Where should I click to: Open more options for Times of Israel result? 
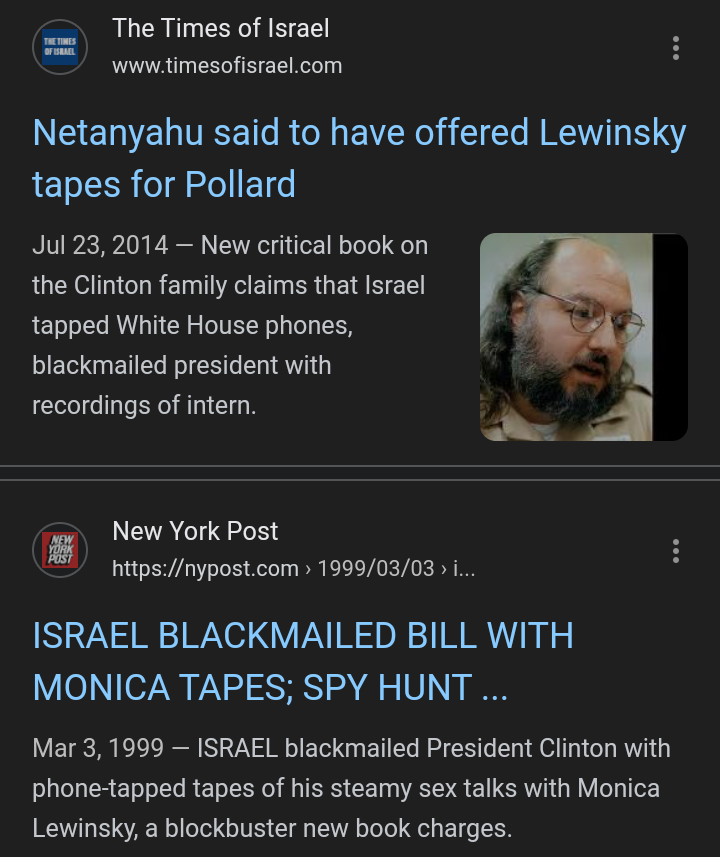(676, 48)
